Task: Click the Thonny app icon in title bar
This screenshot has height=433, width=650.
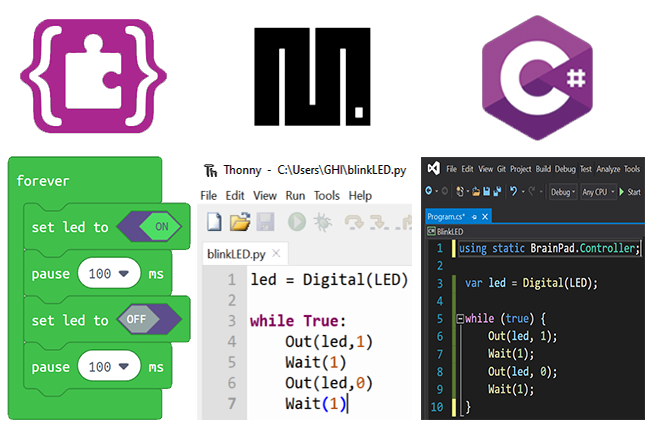Action: coord(211,170)
